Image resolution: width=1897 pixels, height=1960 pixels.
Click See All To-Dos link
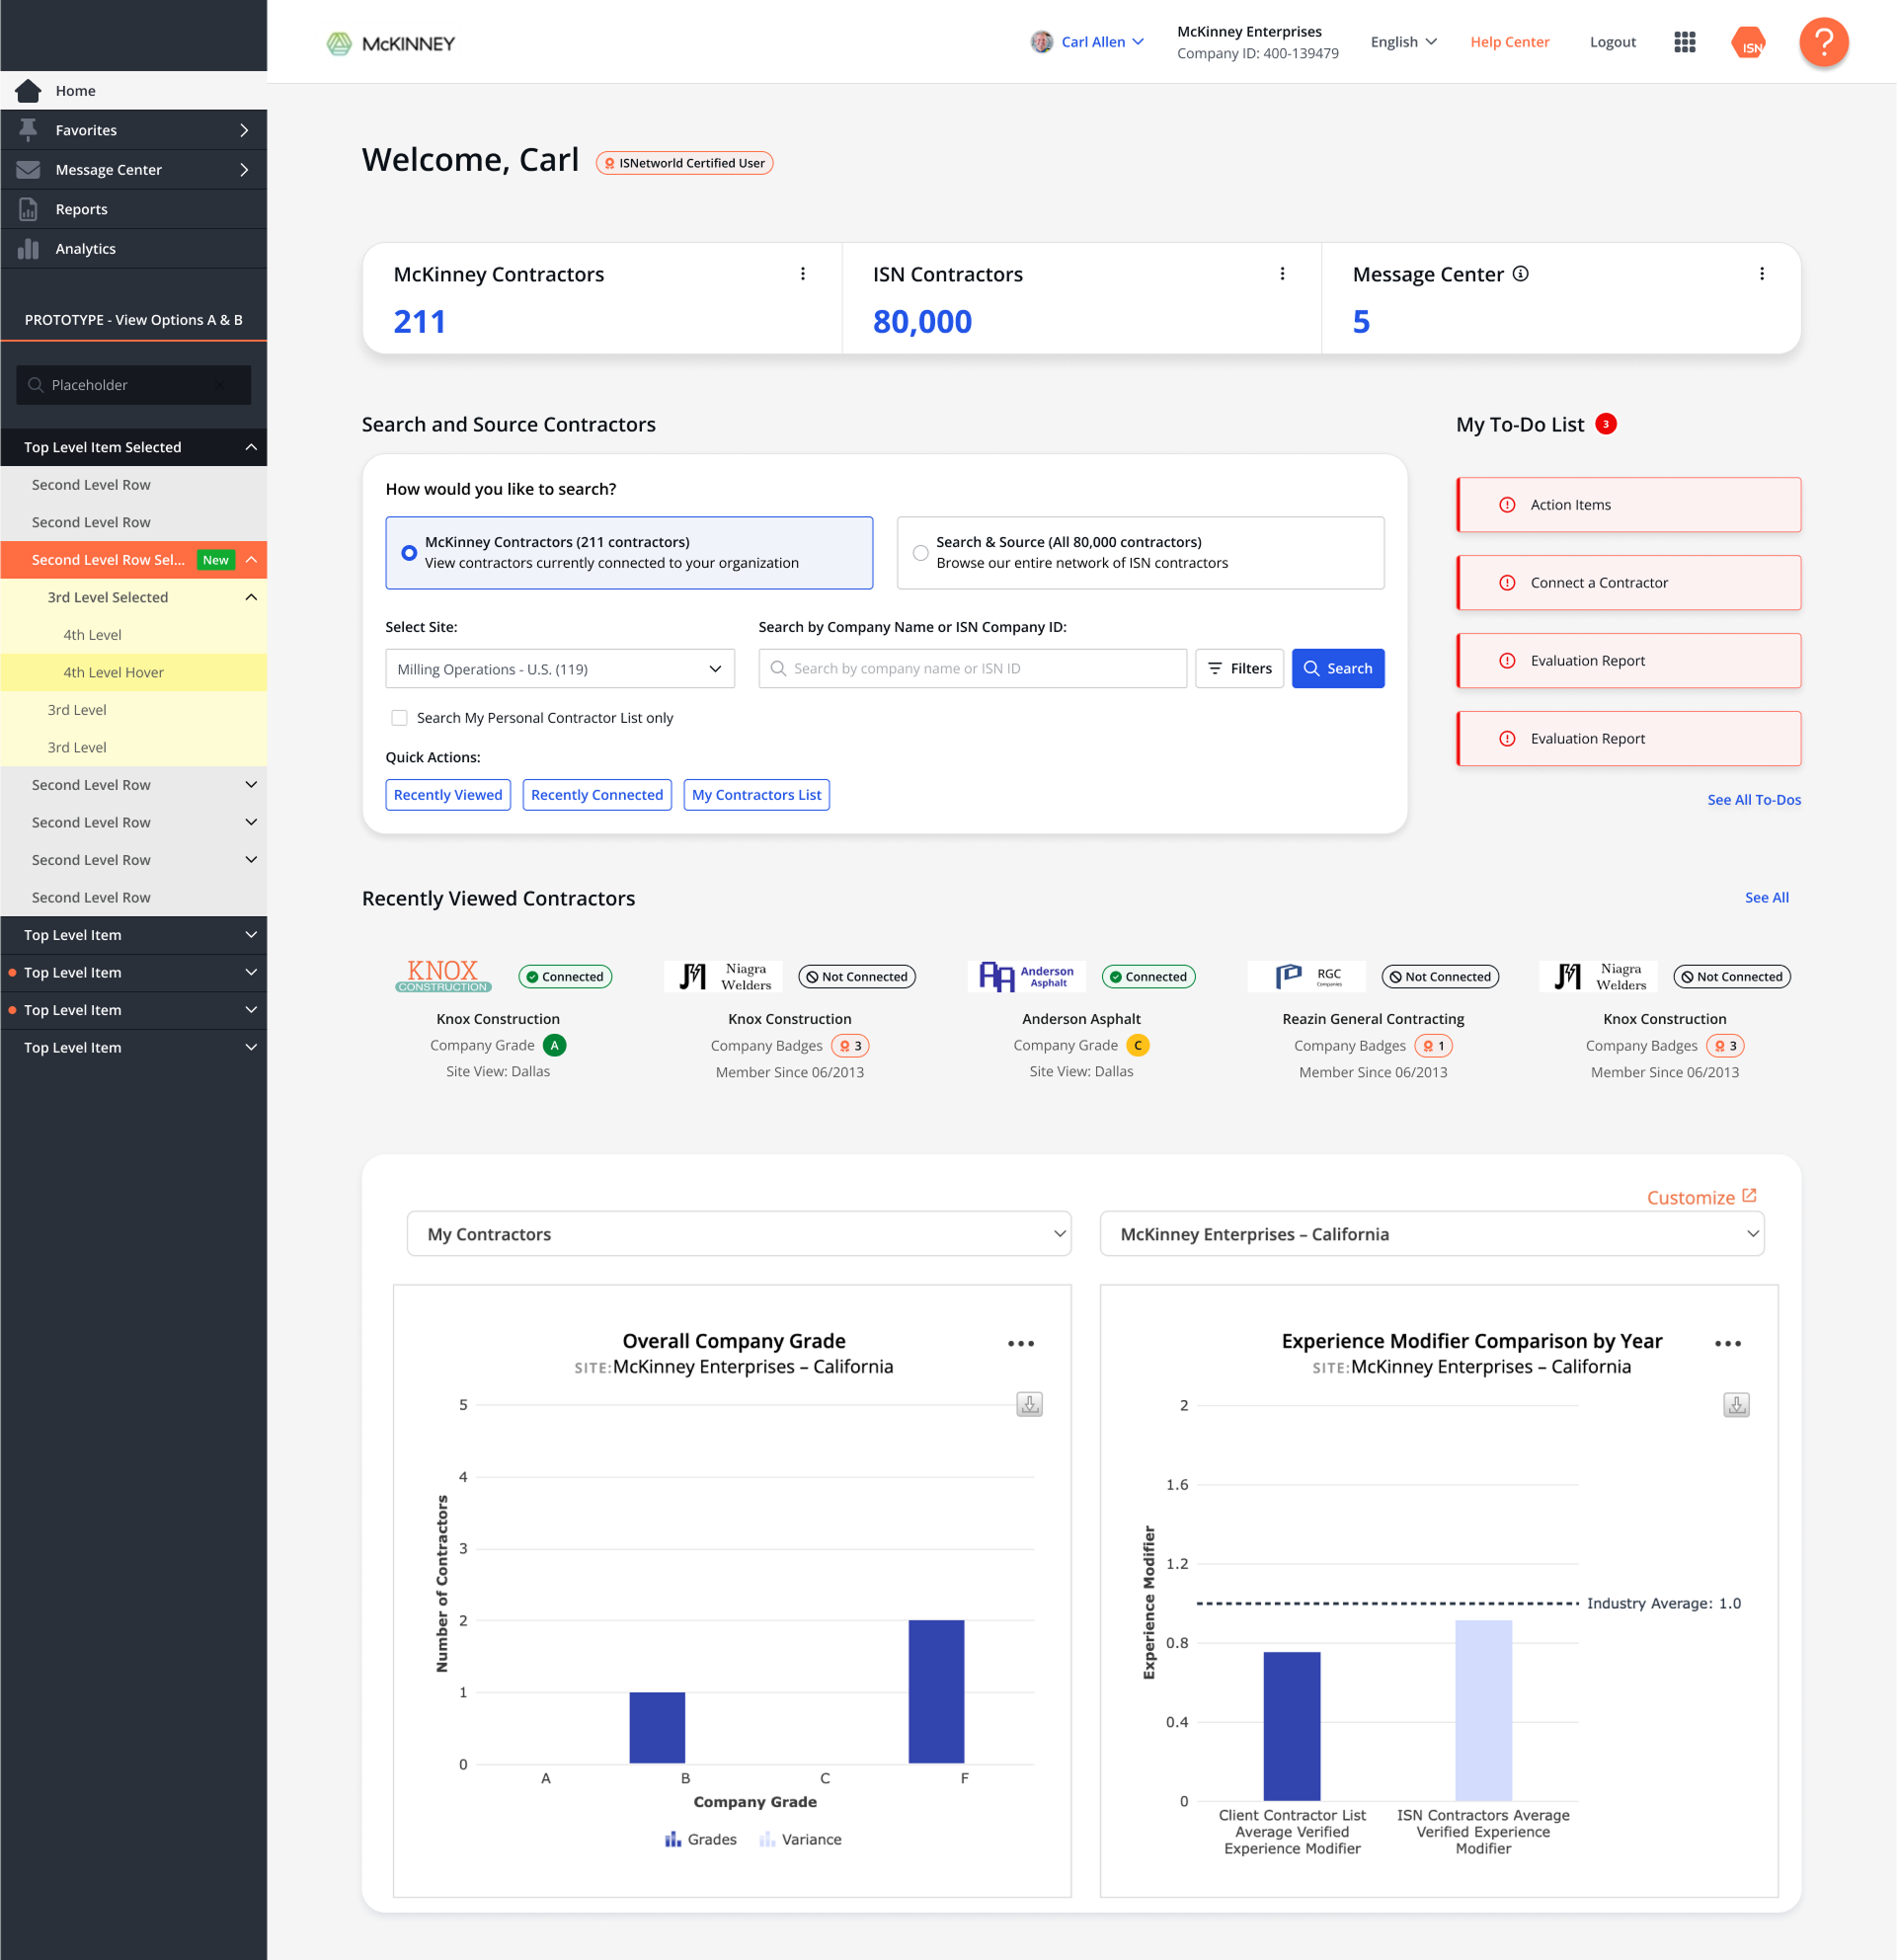coord(1754,800)
